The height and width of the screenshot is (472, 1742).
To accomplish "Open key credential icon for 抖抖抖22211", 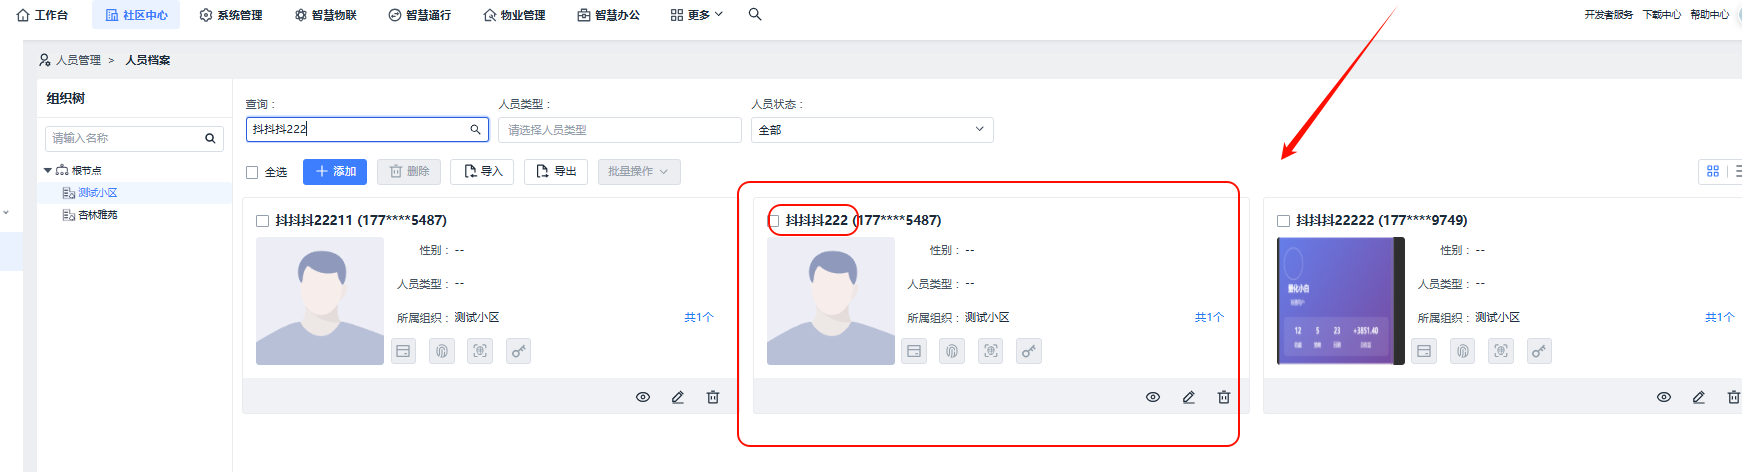I will pyautogui.click(x=518, y=351).
